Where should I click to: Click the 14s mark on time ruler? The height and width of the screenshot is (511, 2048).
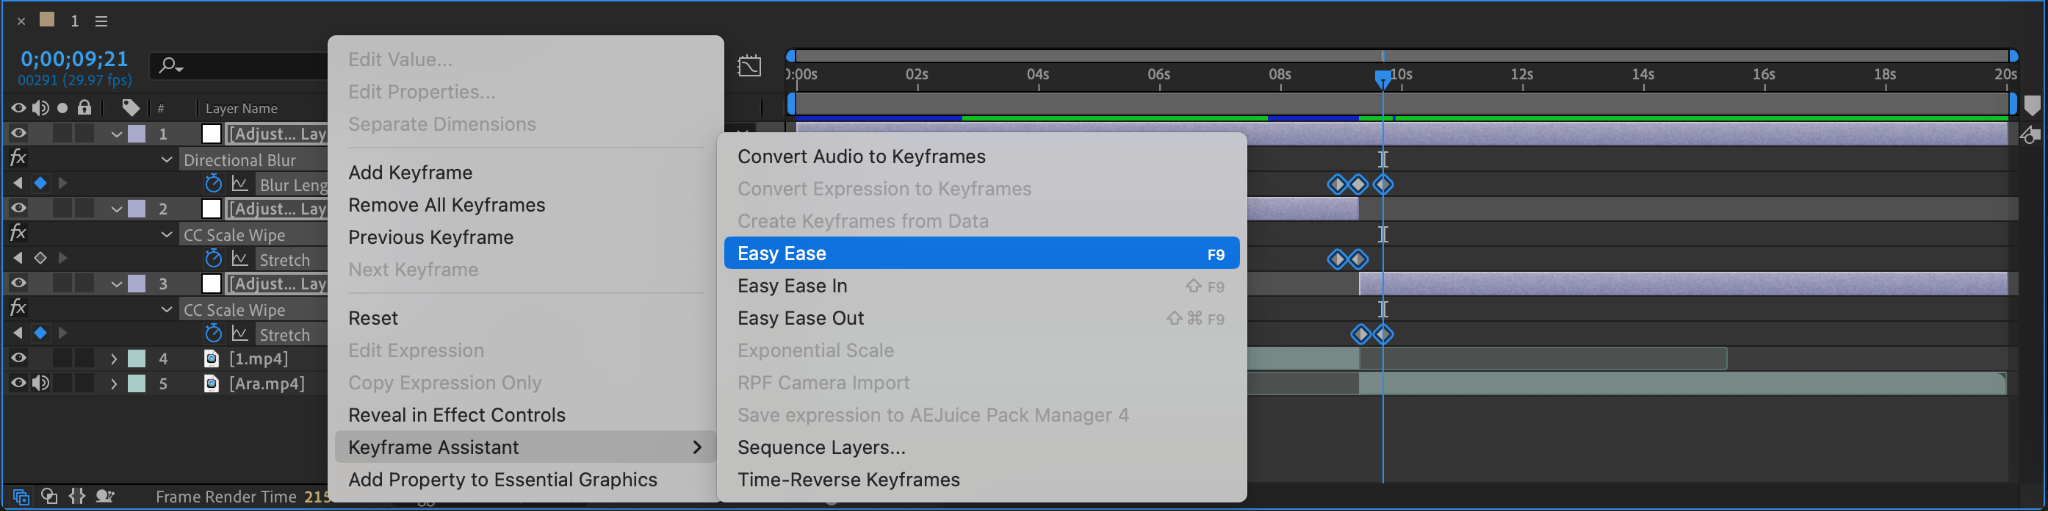(1642, 75)
